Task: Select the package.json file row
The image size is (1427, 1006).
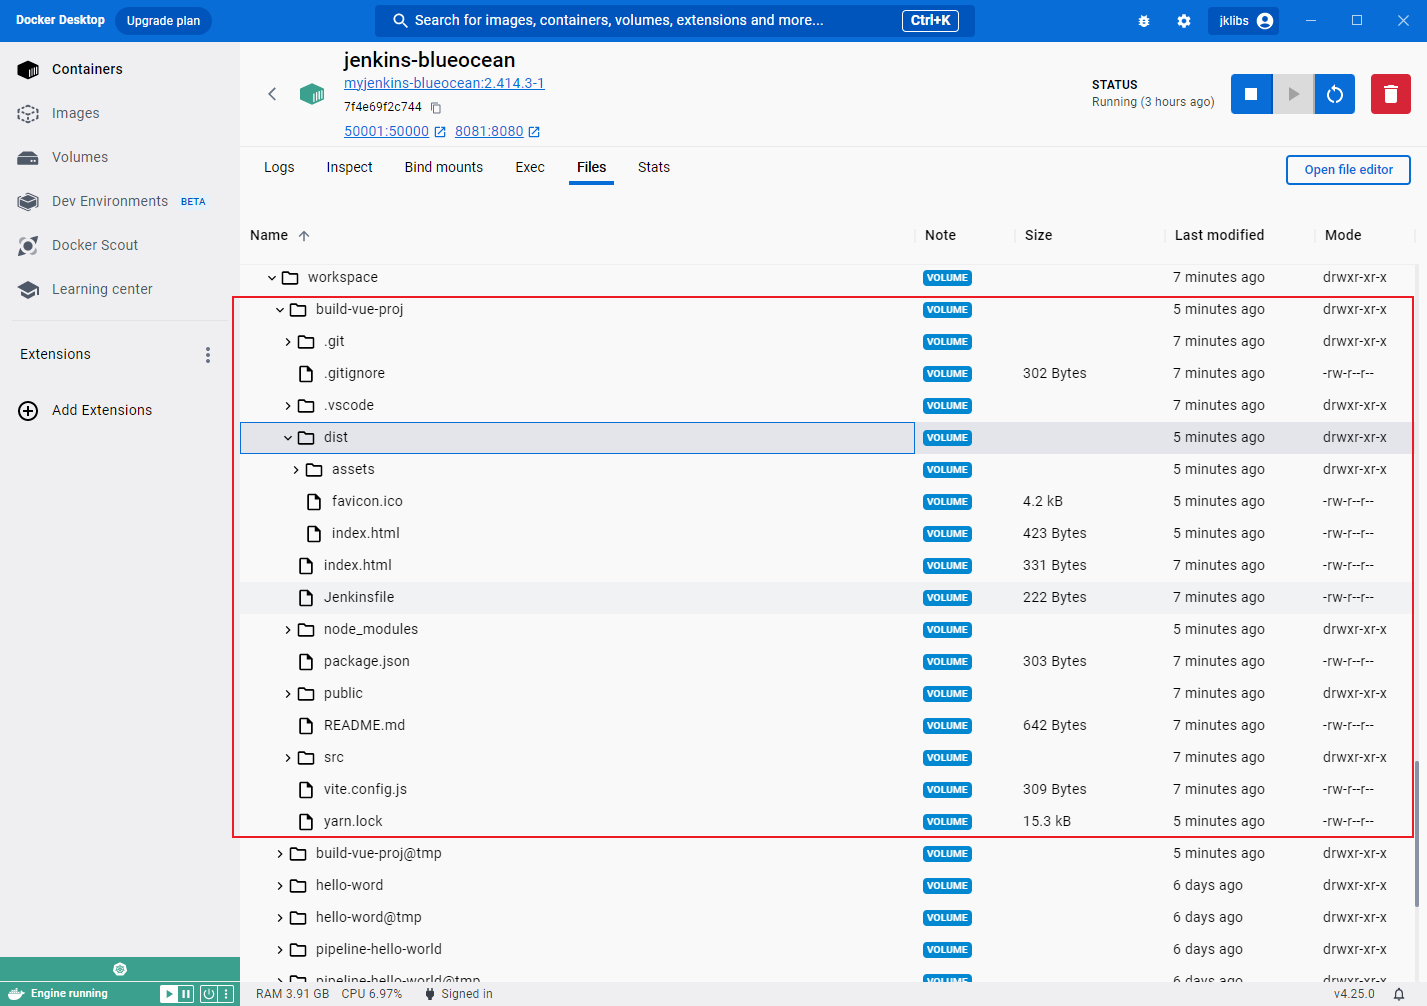Action: click(826, 662)
